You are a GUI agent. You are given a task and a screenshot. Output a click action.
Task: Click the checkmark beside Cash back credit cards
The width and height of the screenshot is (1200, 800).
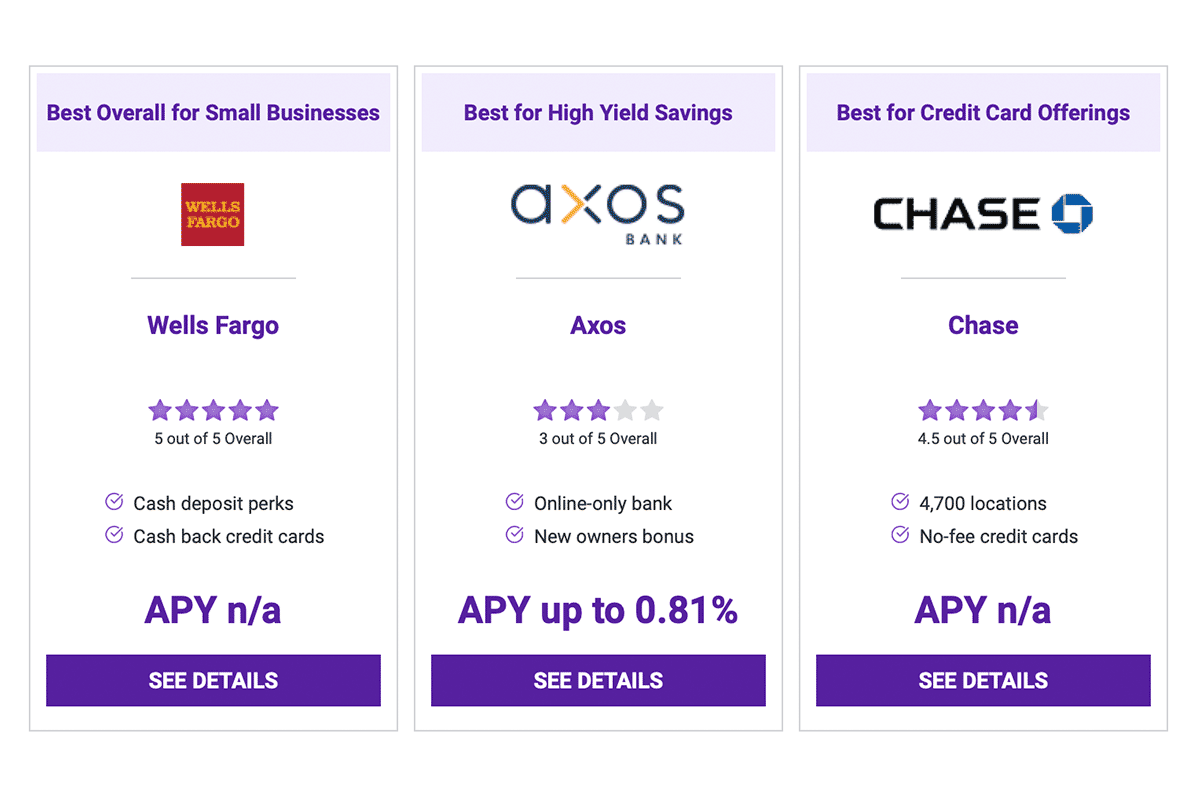(114, 535)
